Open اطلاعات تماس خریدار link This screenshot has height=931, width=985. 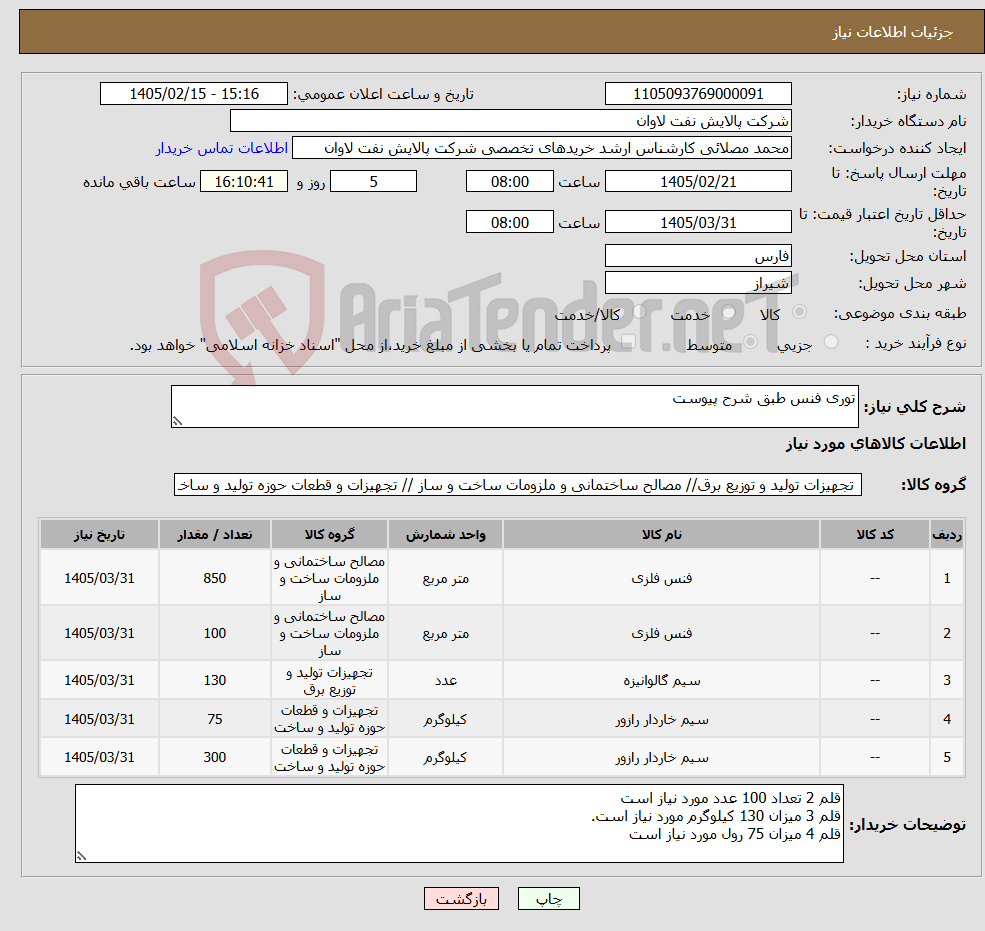(222, 148)
